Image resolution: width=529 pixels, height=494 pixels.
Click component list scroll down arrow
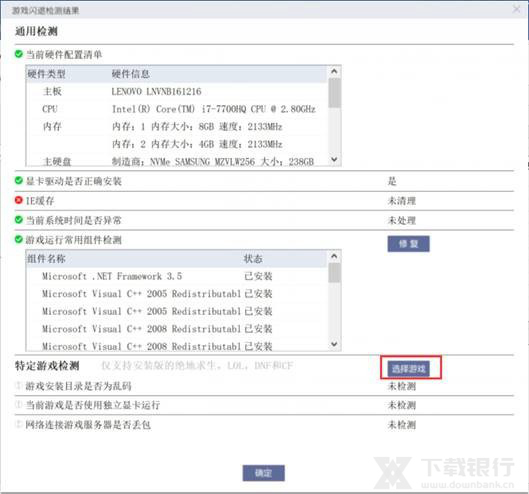pyautogui.click(x=334, y=344)
